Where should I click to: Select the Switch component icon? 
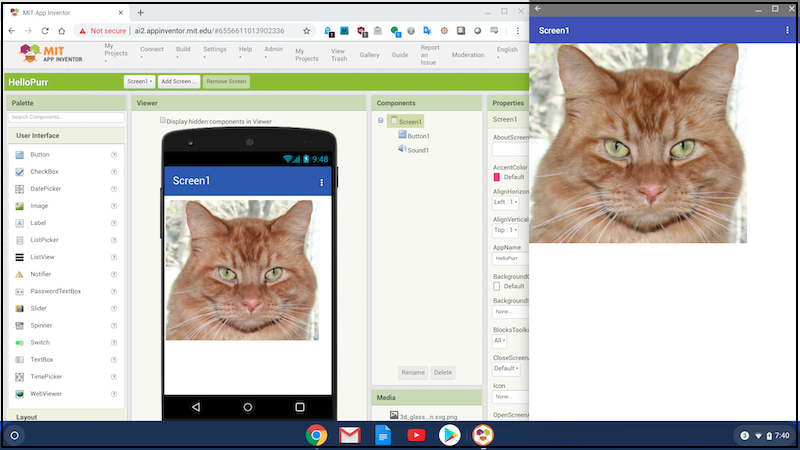tap(19, 342)
